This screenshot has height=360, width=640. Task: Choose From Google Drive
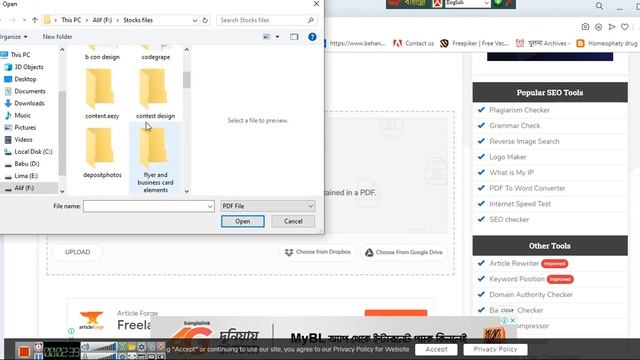[404, 252]
